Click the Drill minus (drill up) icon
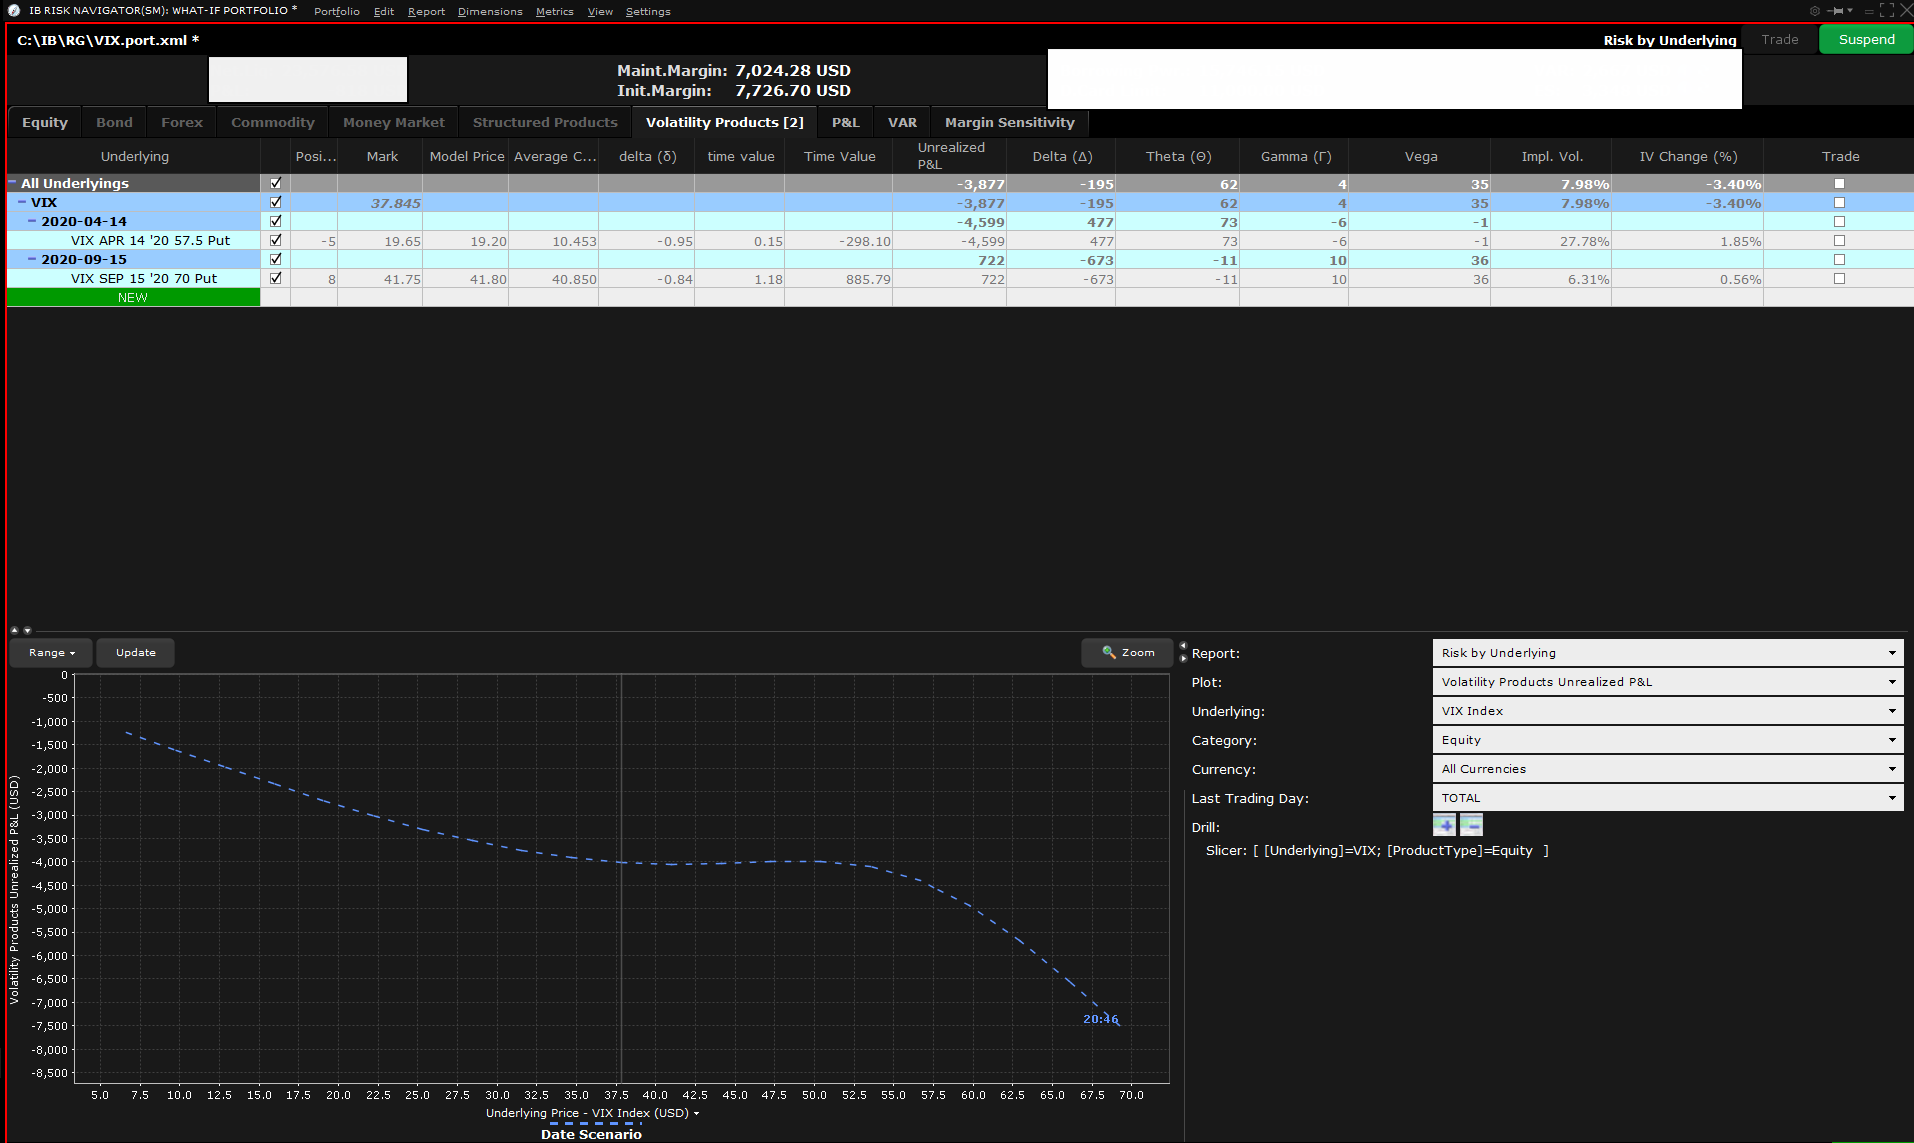This screenshot has height=1143, width=1914. 1471,826
